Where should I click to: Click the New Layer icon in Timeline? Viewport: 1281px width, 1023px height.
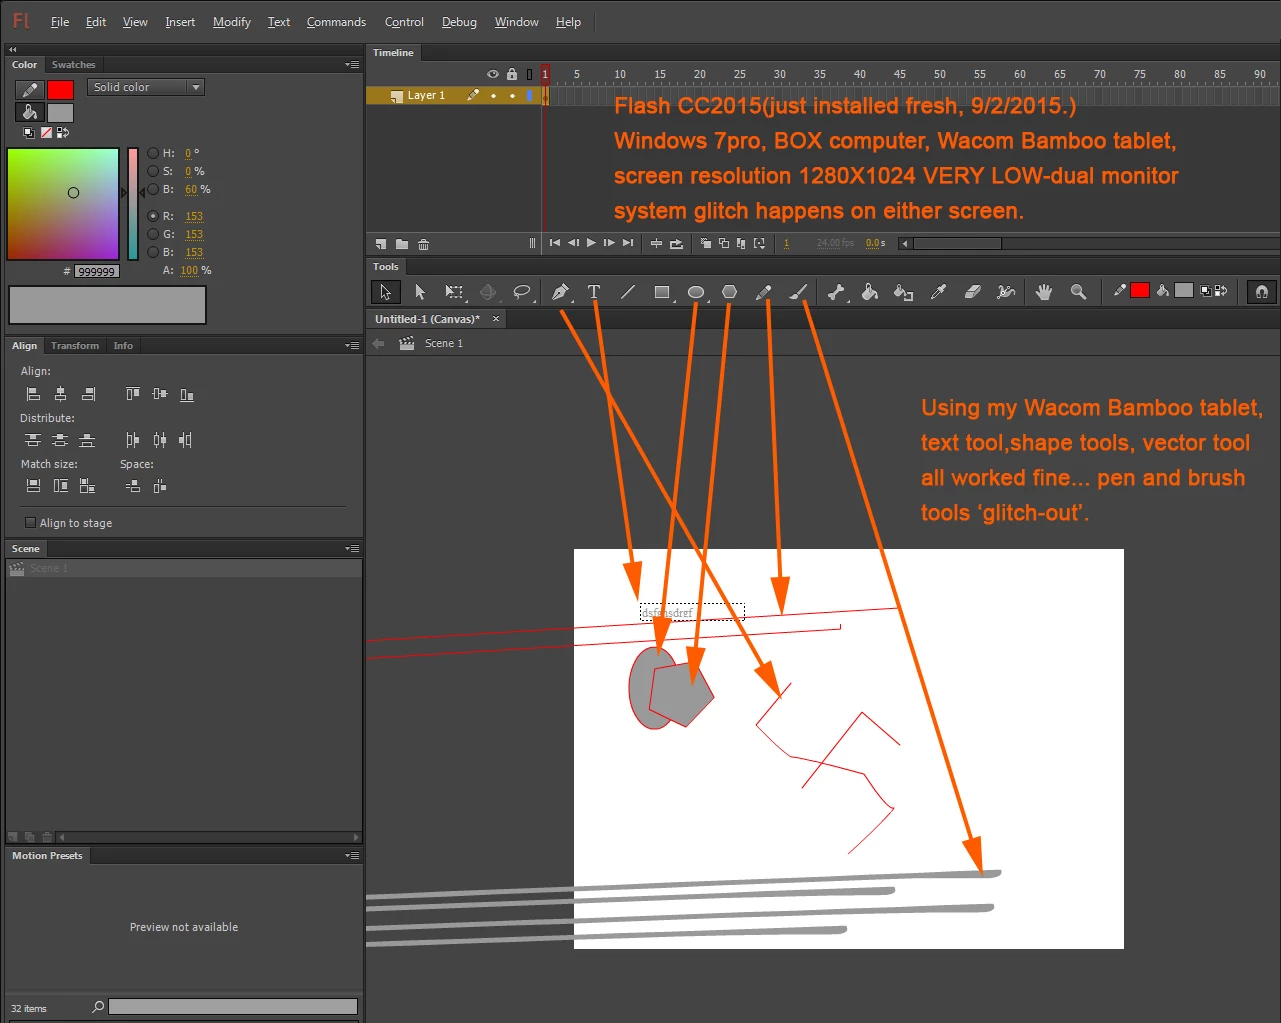click(381, 243)
